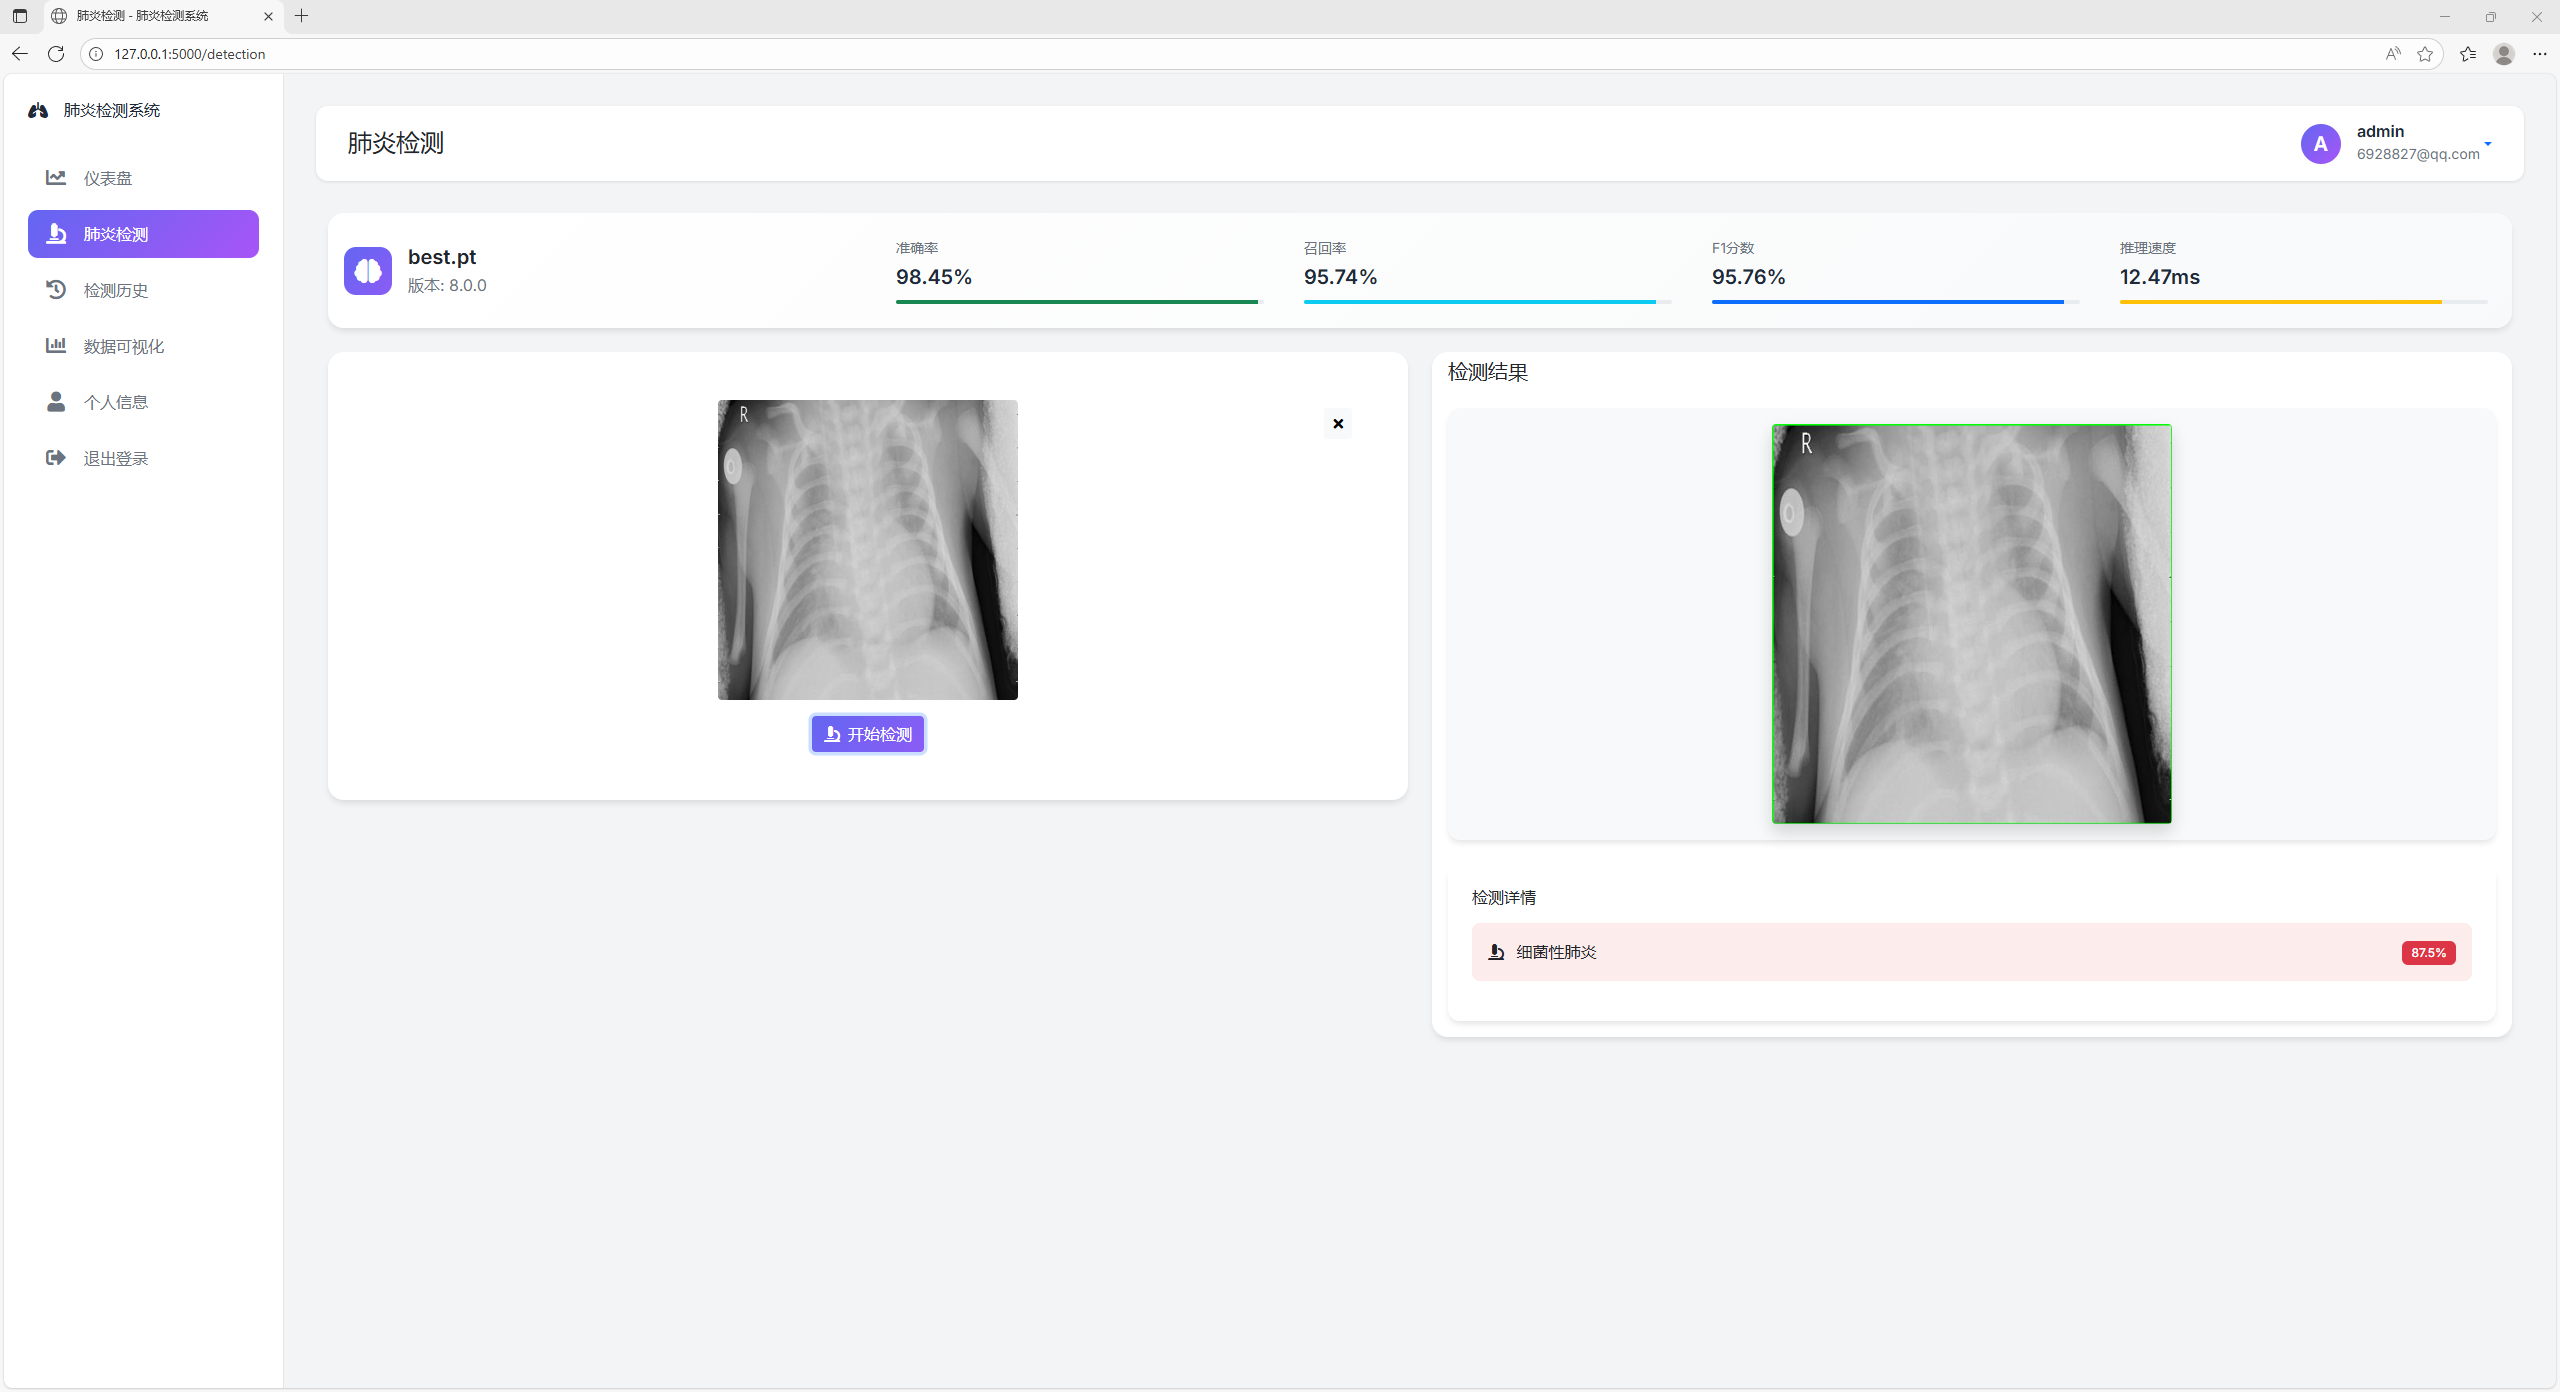The height and width of the screenshot is (1392, 2560).
Task: Click the logout arrow icon
Action: point(56,458)
